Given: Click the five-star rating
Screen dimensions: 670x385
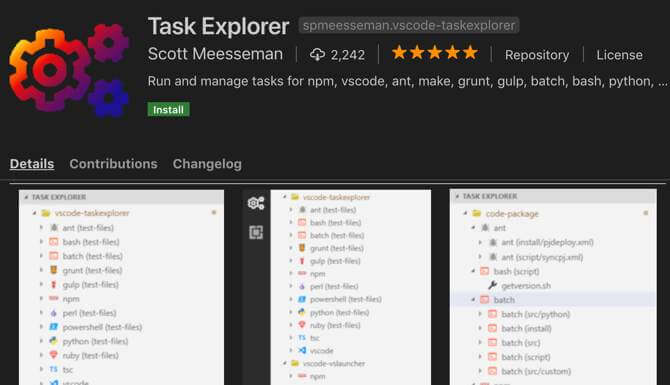Looking at the screenshot, I should [x=435, y=53].
